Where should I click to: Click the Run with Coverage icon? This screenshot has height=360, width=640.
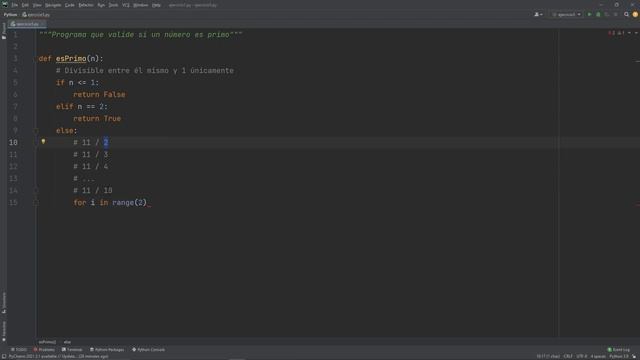pyautogui.click(x=607, y=14)
